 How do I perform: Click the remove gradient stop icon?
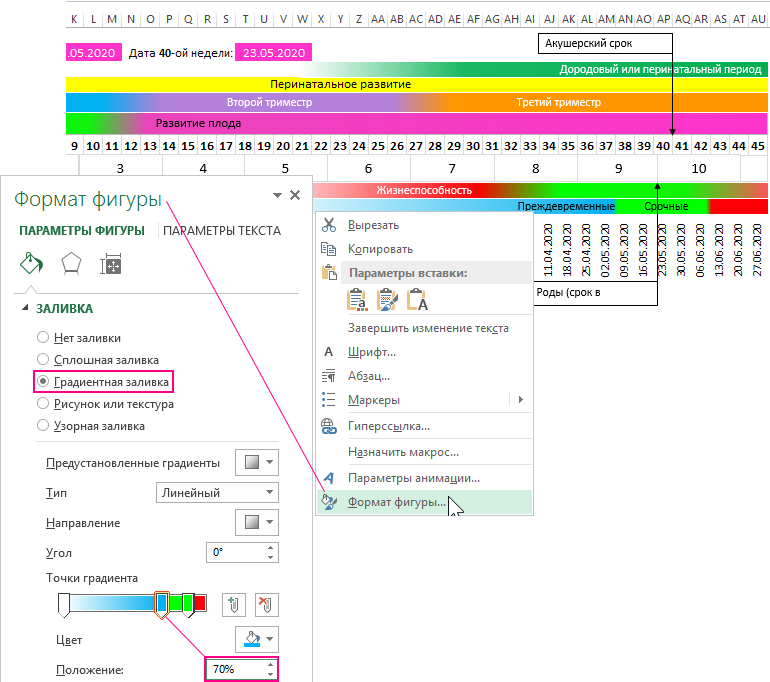[266, 603]
